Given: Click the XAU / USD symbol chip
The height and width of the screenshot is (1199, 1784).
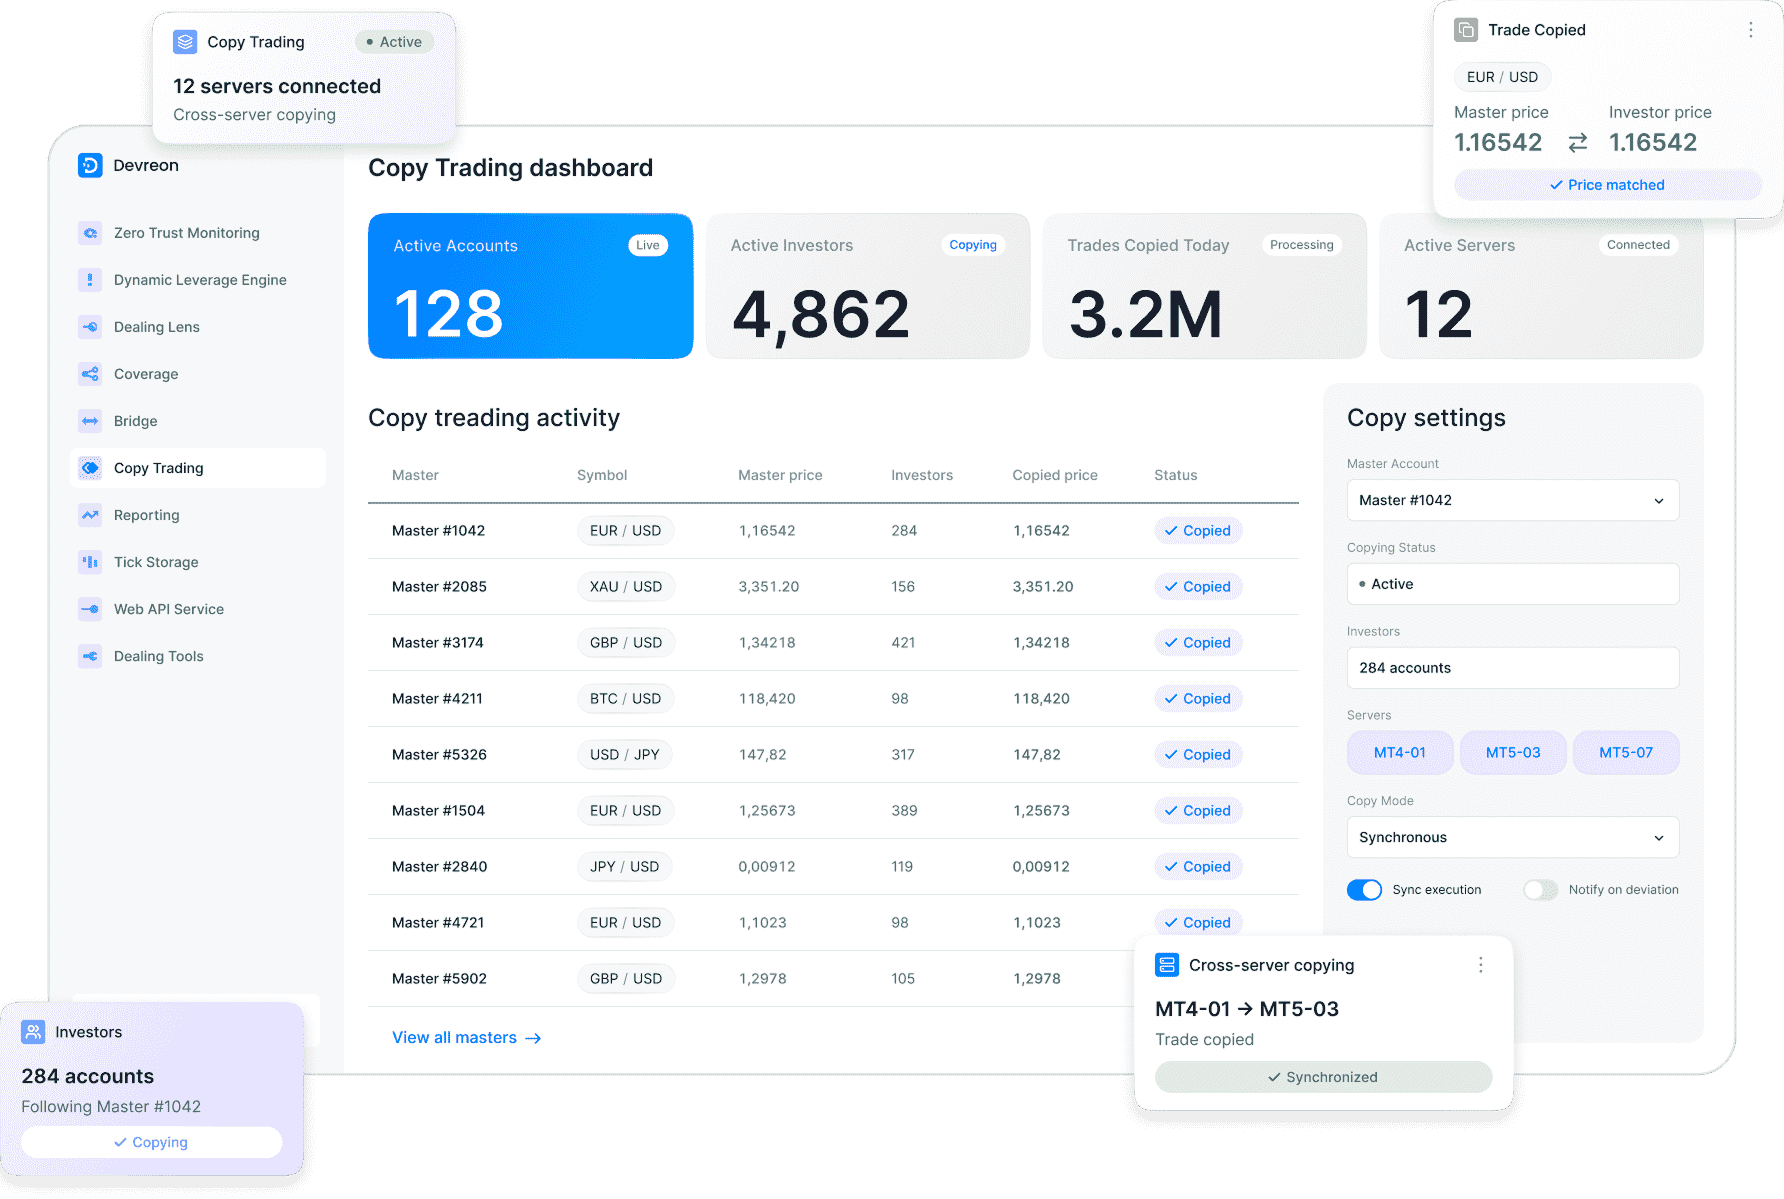Looking at the screenshot, I should tap(626, 587).
